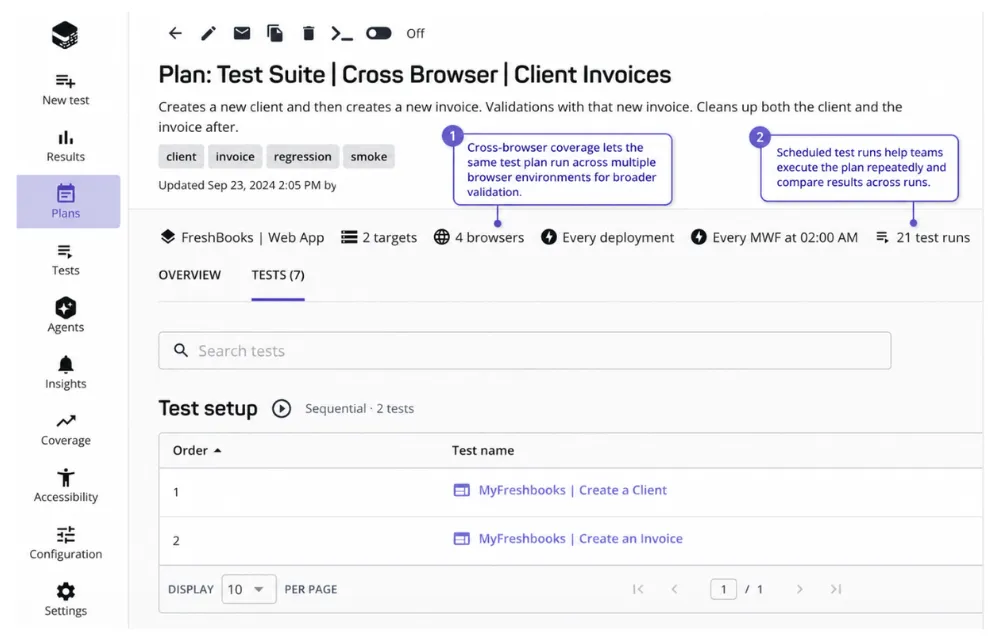Open the display 10 per page dropdown
1000x640 pixels.
pyautogui.click(x=249, y=589)
